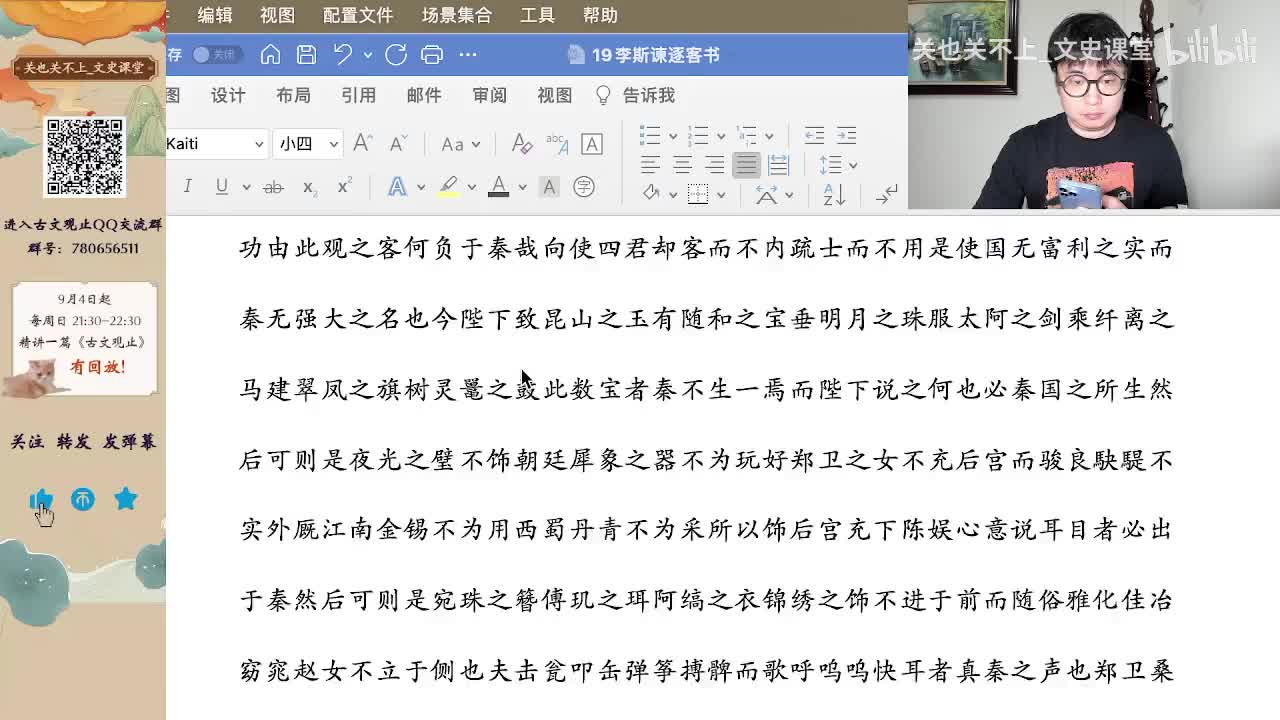Expand the bullet list dropdown arrow
Image resolution: width=1280 pixels, height=720 pixels.
673,136
